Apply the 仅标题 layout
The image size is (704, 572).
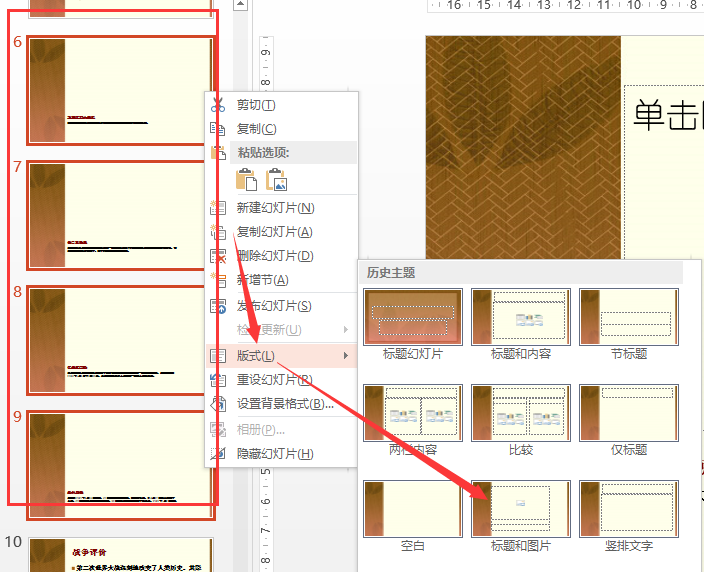[629, 413]
